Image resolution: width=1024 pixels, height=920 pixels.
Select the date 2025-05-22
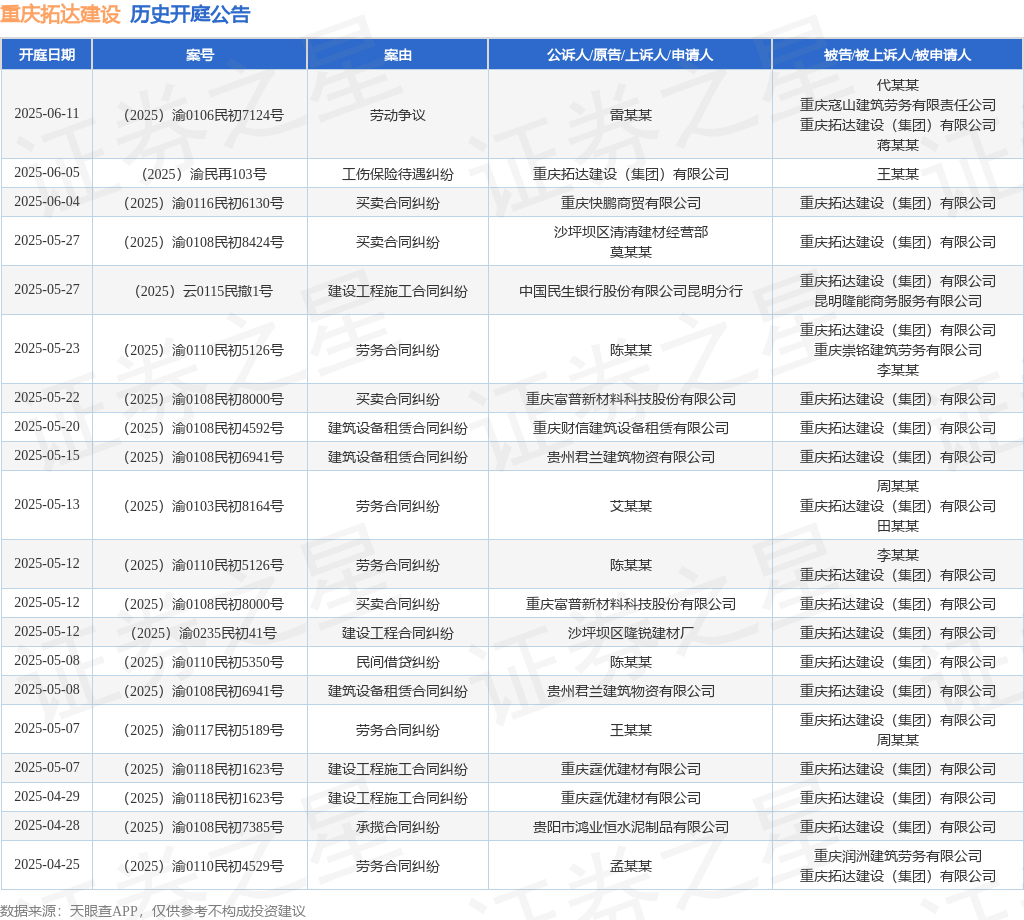coord(47,398)
